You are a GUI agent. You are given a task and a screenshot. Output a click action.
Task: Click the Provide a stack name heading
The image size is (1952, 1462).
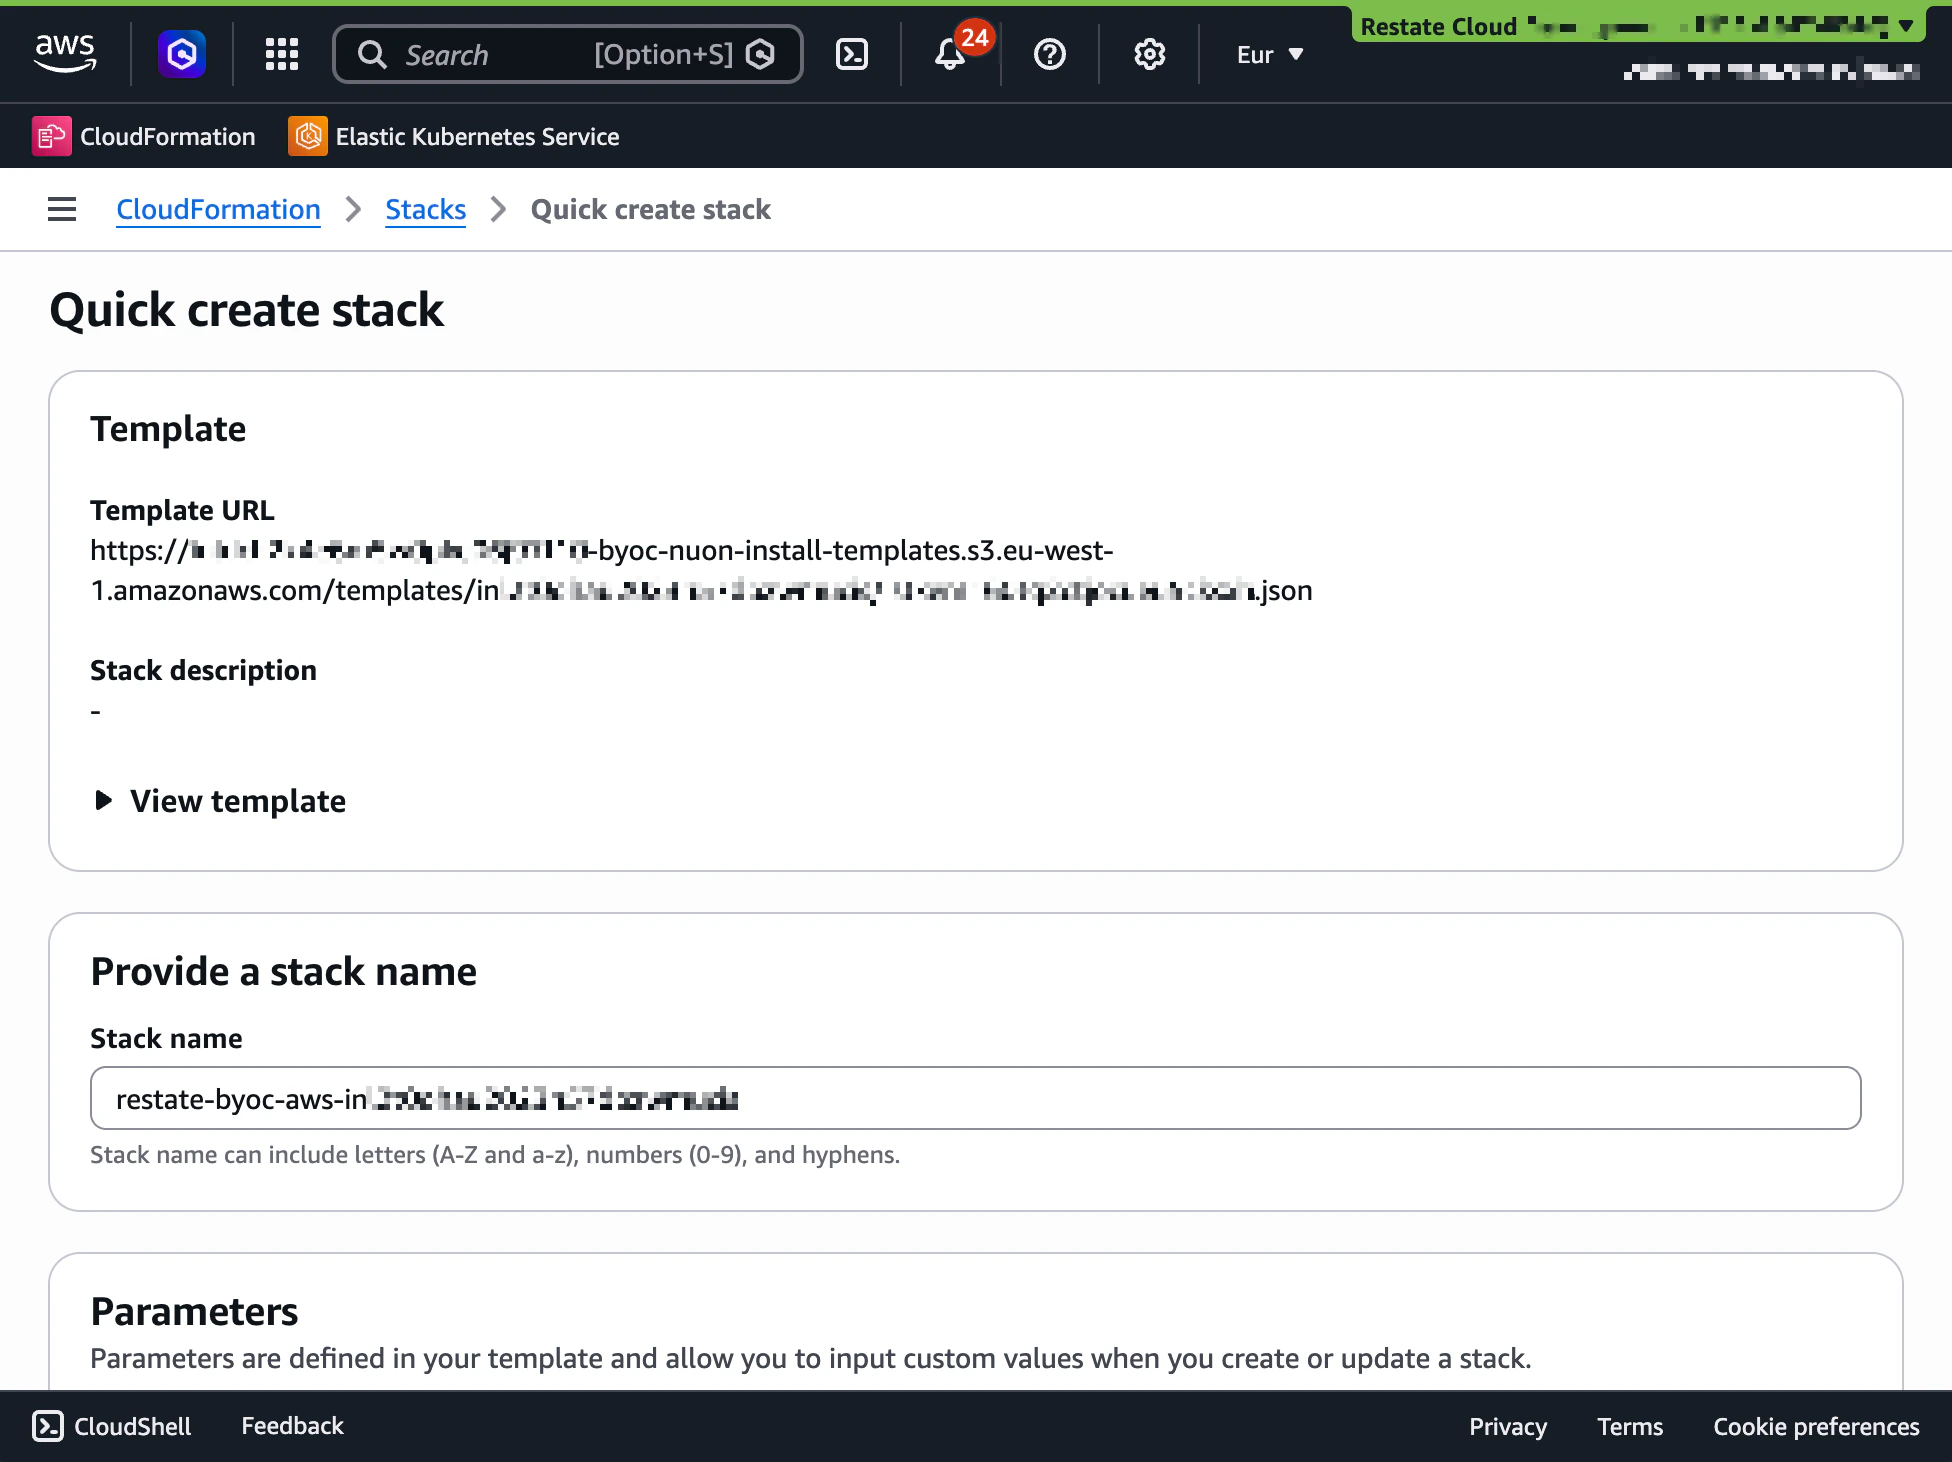point(284,972)
